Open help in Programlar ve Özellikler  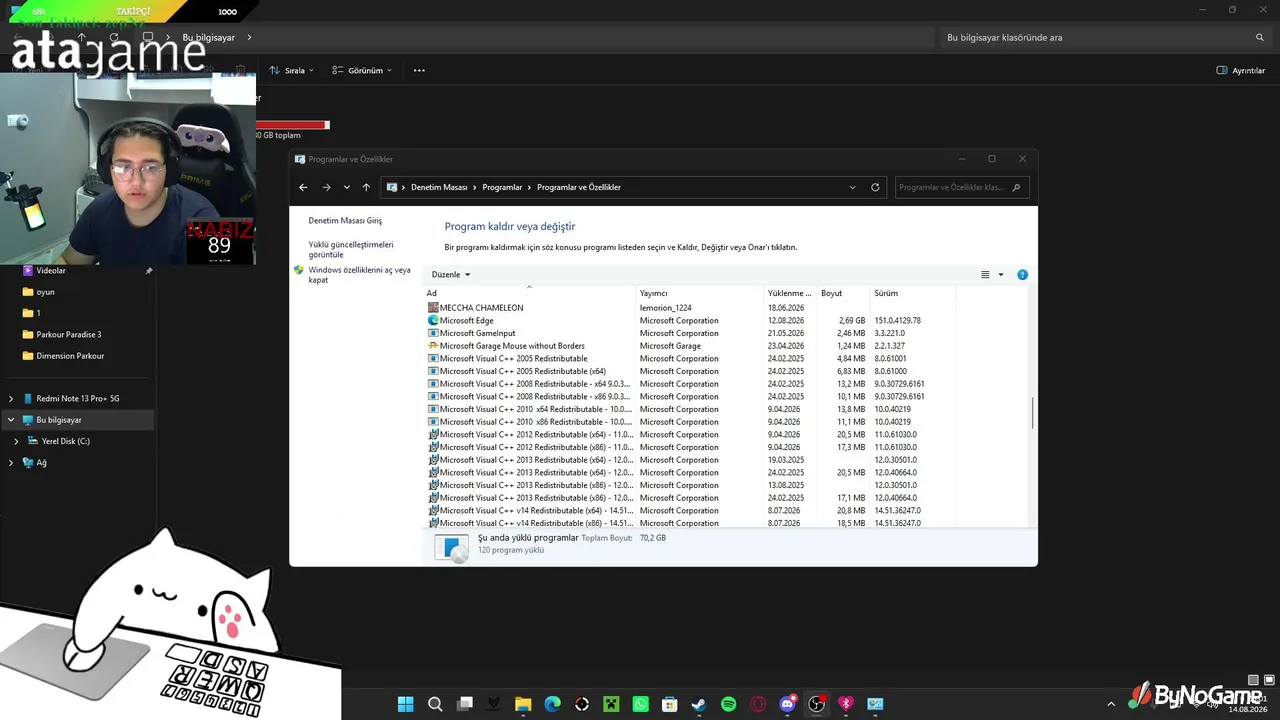pyautogui.click(x=1022, y=274)
